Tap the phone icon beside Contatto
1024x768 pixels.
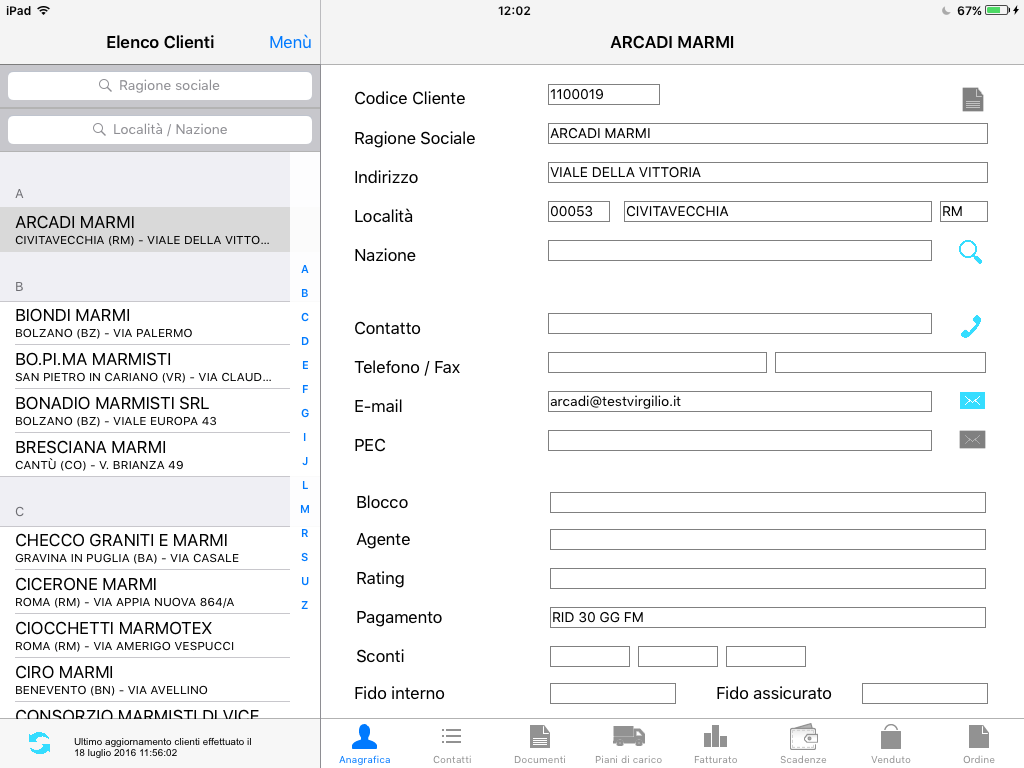(971, 327)
